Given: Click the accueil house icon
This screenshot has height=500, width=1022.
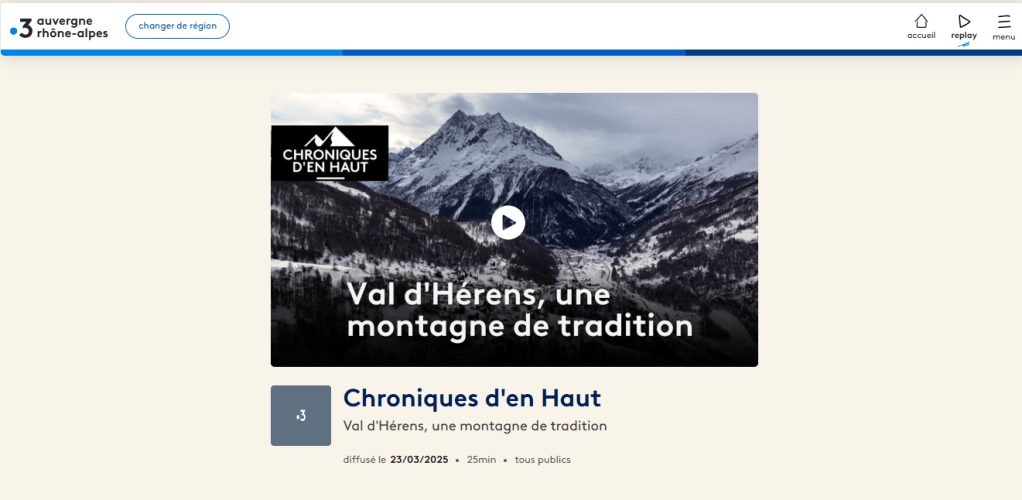Looking at the screenshot, I should (921, 21).
